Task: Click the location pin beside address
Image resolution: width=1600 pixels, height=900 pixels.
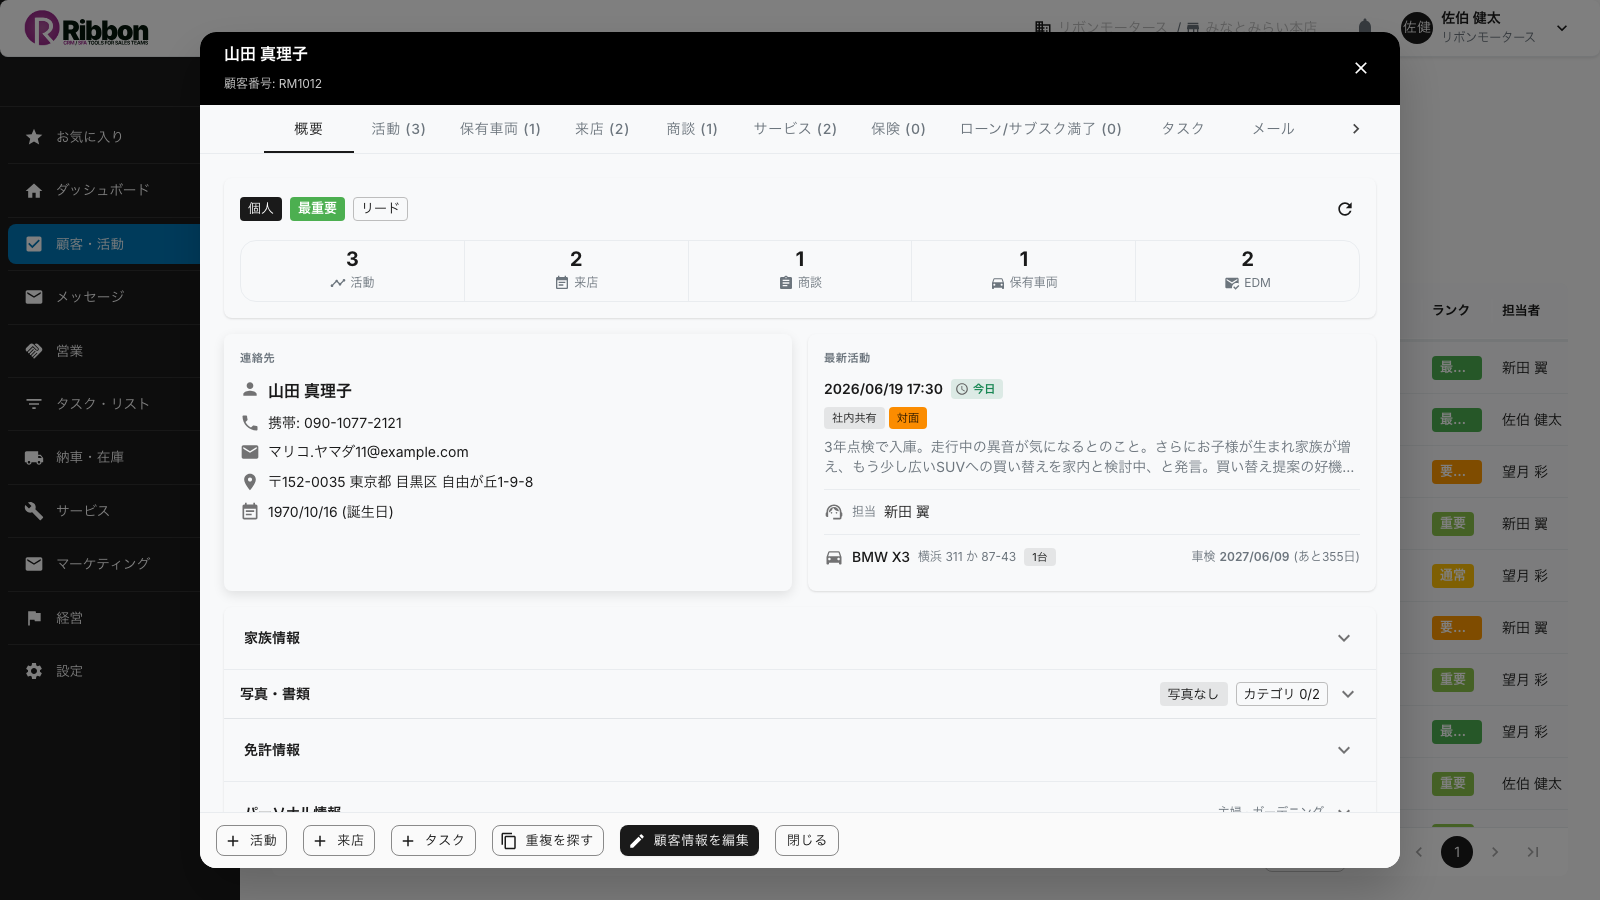Action: (250, 482)
